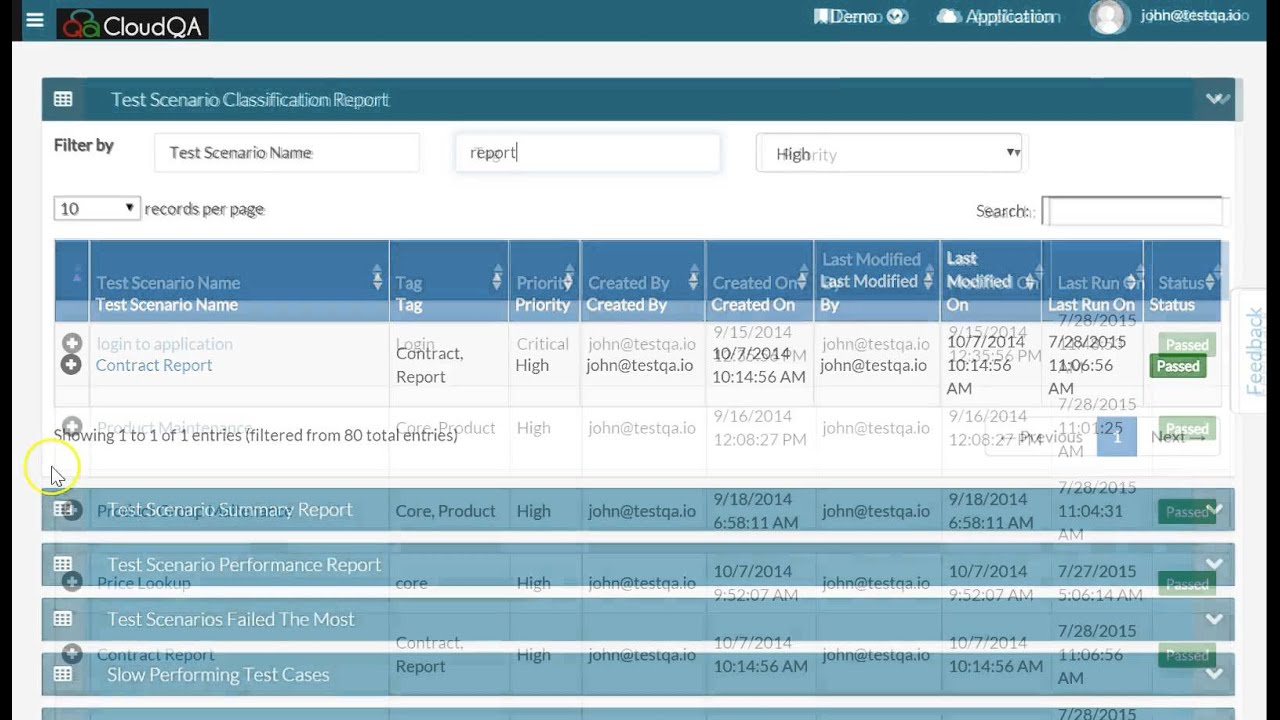1280x720 pixels.
Task: Click the Next pagination button
Action: click(1178, 437)
